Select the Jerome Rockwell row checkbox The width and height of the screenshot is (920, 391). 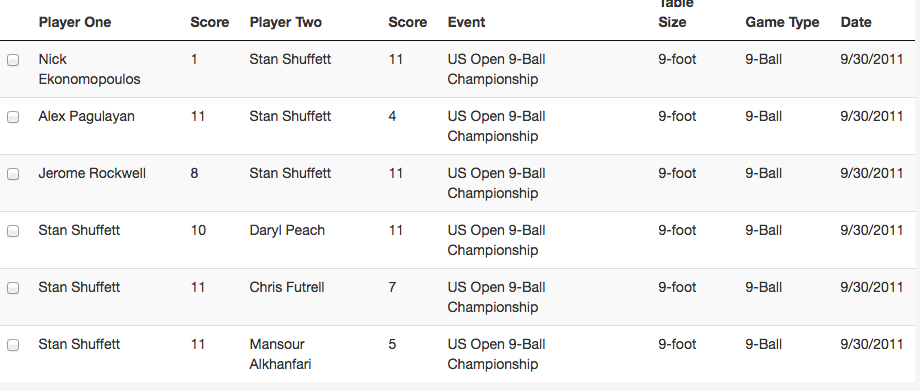(x=13, y=174)
